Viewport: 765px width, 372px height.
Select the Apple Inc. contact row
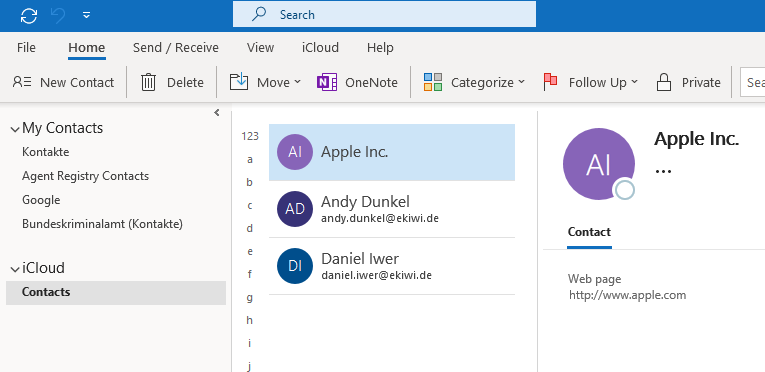[x=392, y=152]
